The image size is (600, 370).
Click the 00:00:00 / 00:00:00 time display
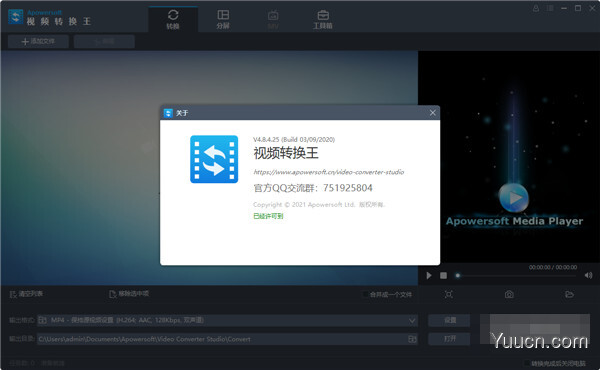coord(553,267)
